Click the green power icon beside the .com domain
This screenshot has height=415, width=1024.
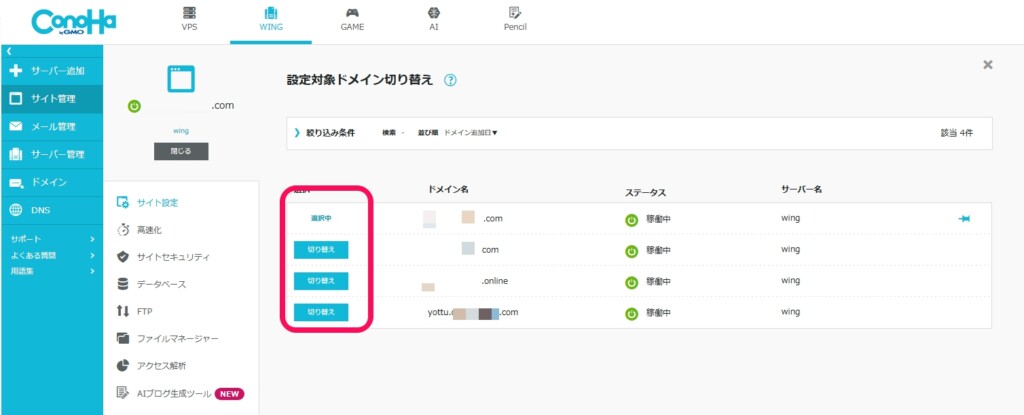coord(134,106)
